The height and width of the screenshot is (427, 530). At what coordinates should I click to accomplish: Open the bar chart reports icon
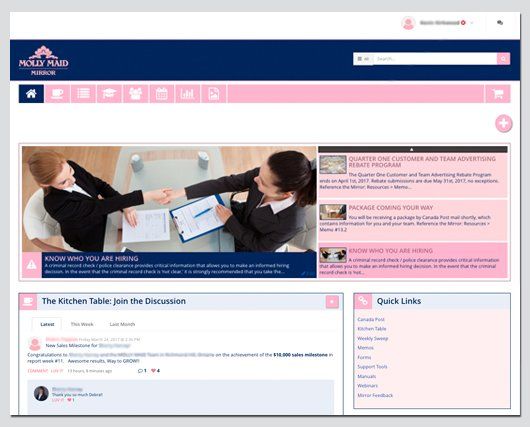pos(188,94)
